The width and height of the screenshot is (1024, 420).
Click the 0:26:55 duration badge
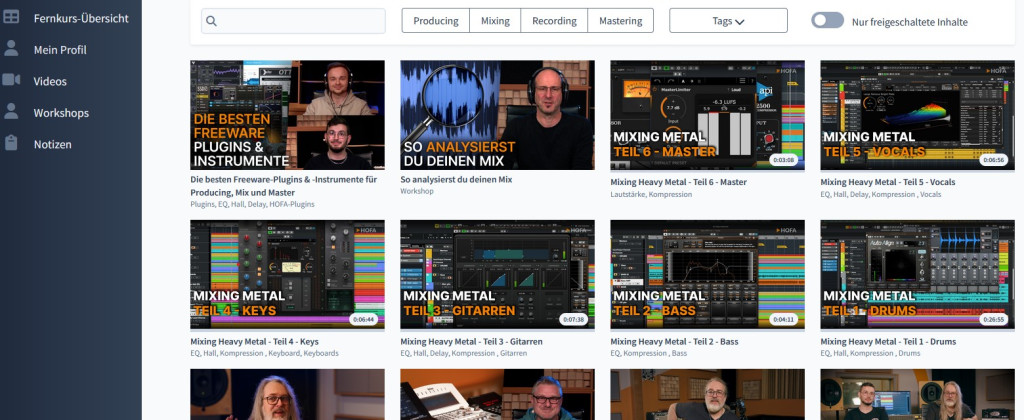pos(993,319)
